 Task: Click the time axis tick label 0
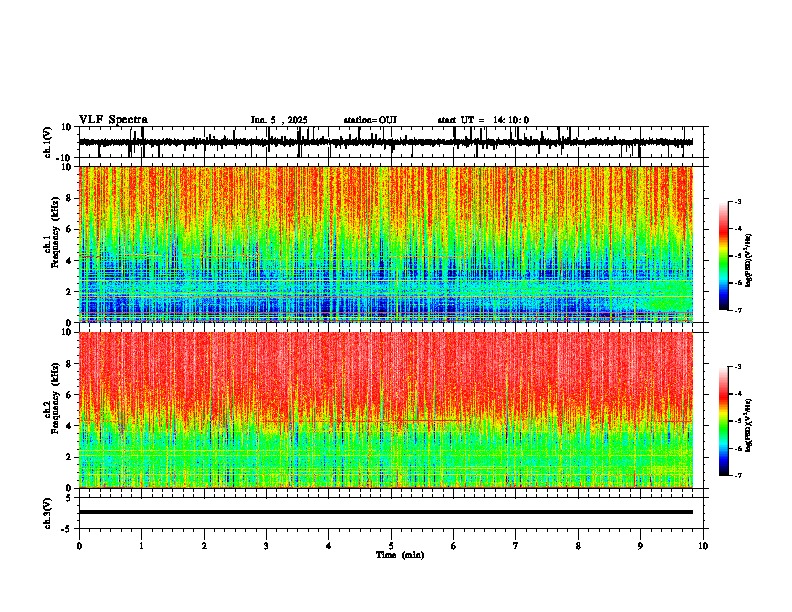[79, 546]
